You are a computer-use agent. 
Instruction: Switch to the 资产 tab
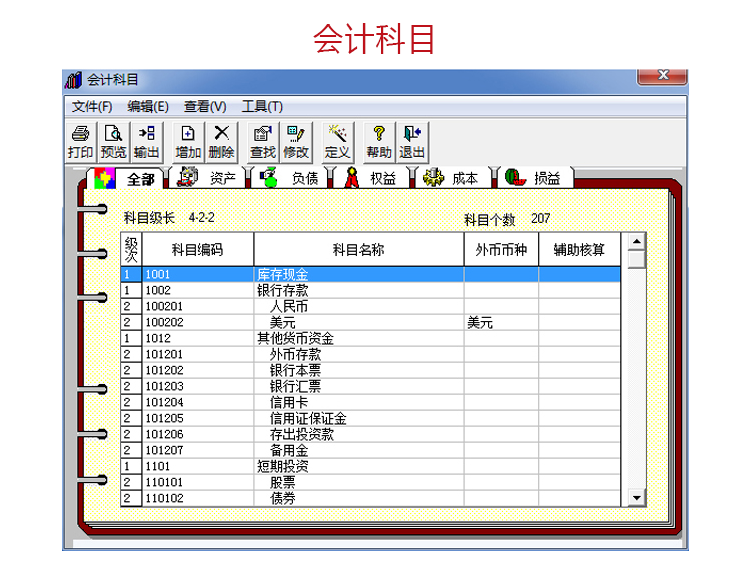tap(208, 178)
